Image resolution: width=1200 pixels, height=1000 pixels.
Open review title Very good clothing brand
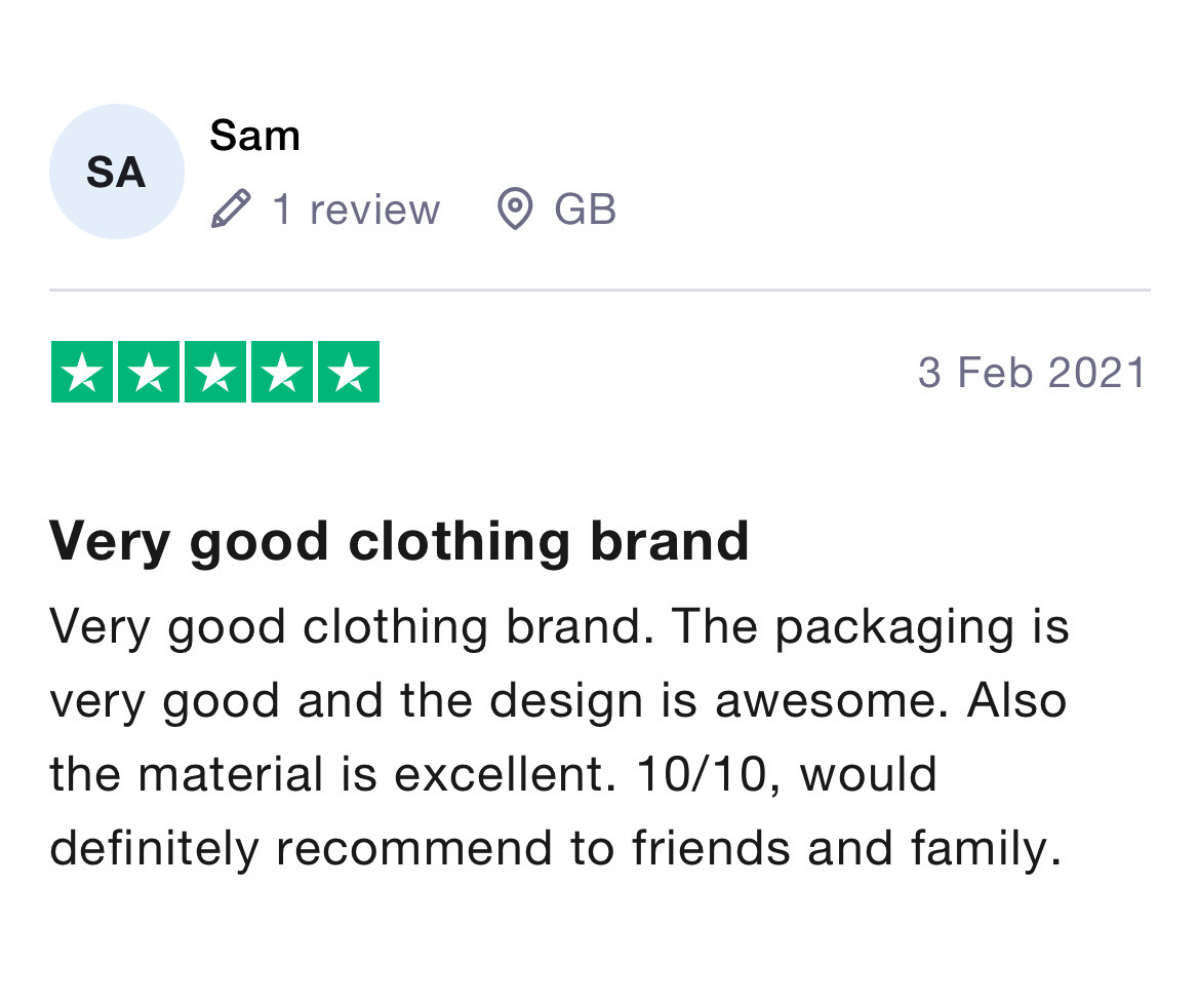[x=400, y=541]
